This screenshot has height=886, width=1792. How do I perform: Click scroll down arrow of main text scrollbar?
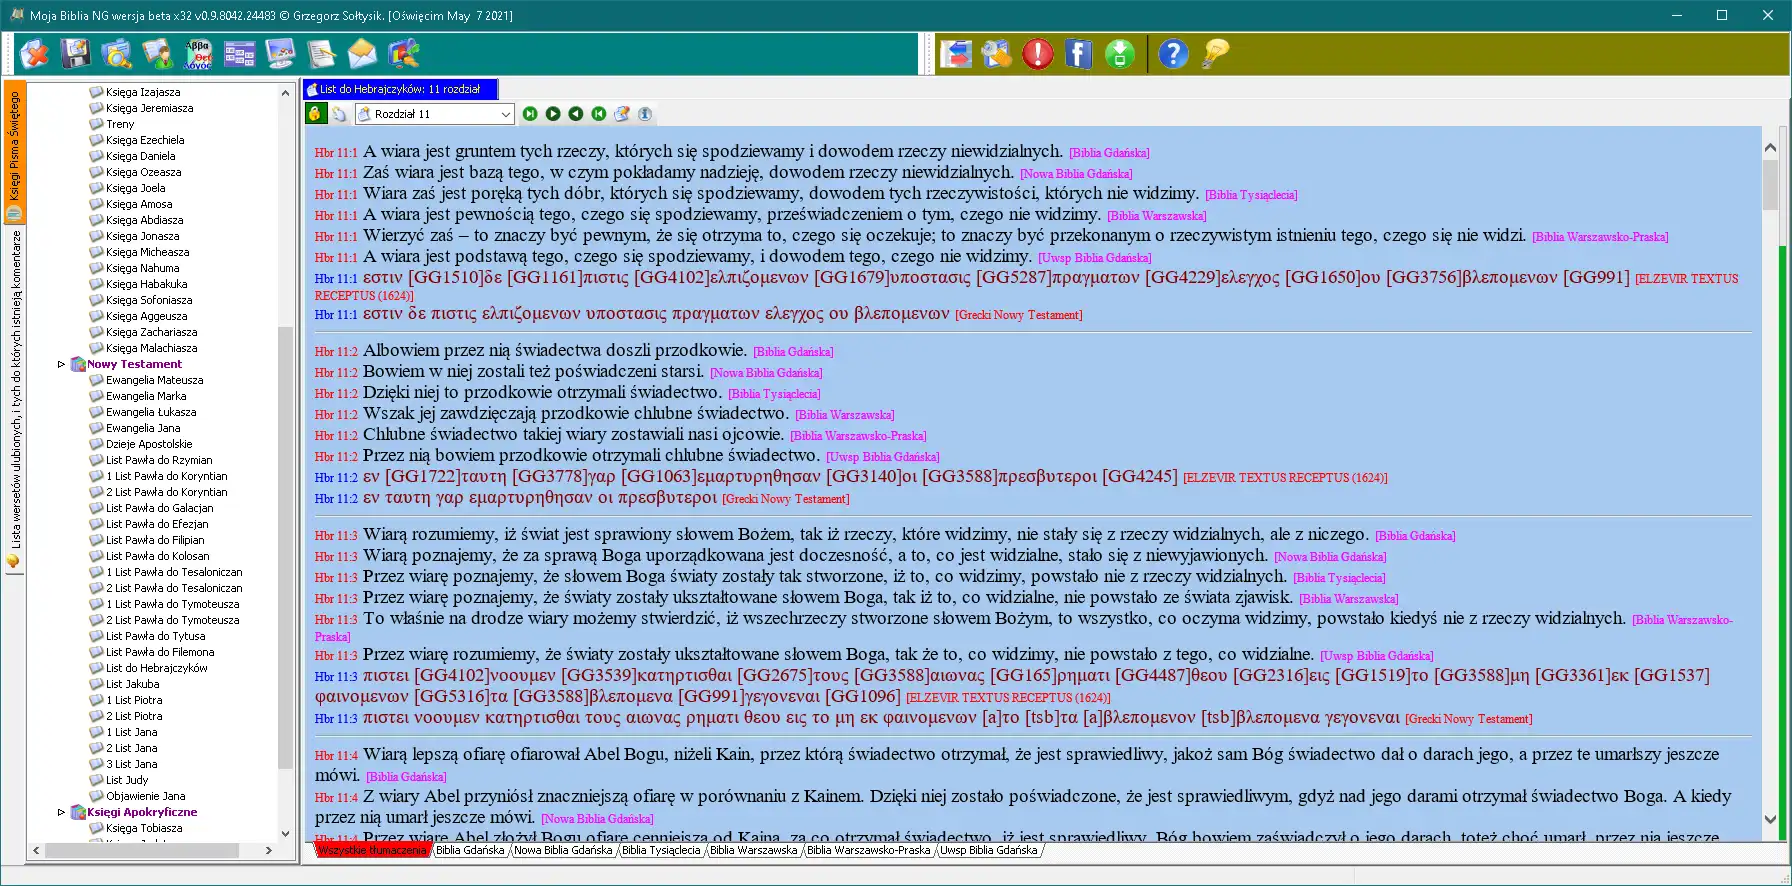point(1770,819)
